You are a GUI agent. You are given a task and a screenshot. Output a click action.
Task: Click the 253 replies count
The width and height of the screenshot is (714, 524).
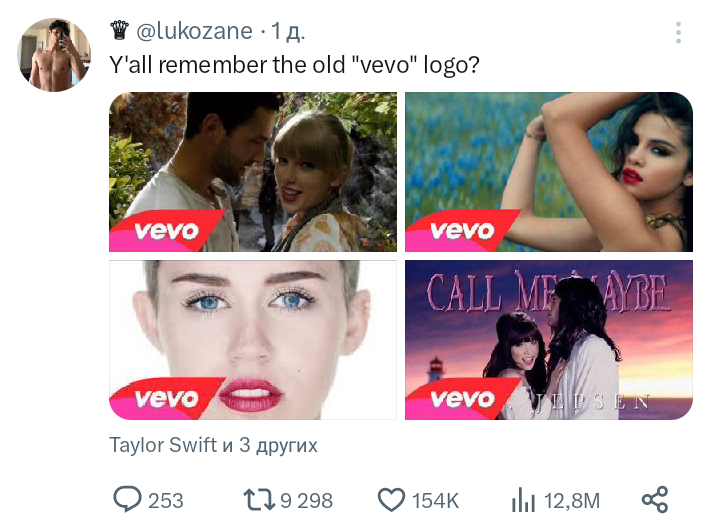click(166, 500)
